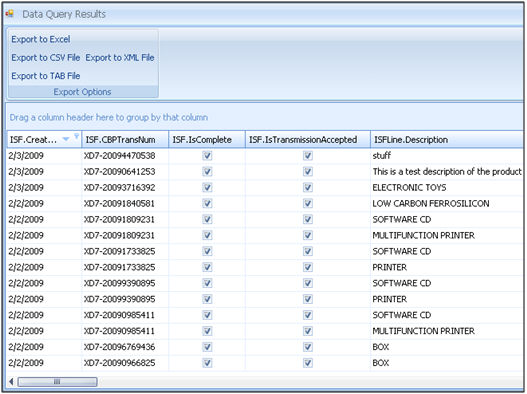Click the Data Query Results window icon
This screenshot has height=394, width=527.
click(10, 14)
